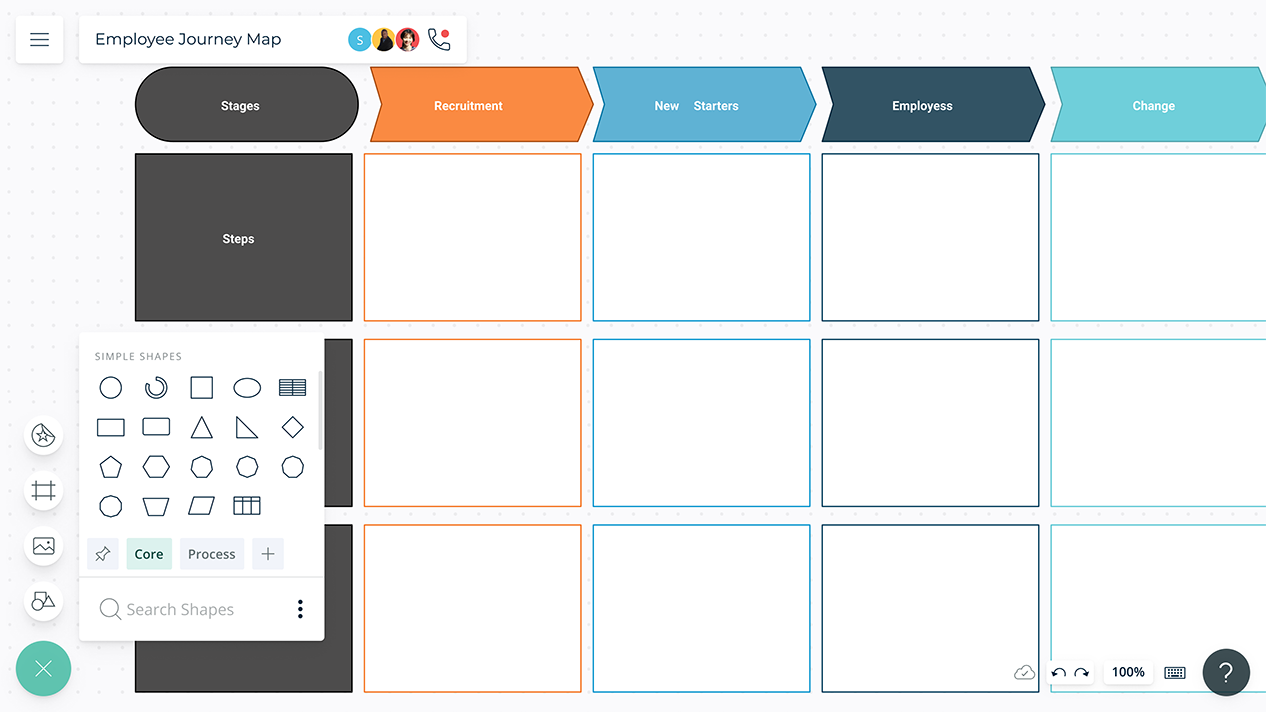Select the partial ring arc shape

(156, 388)
